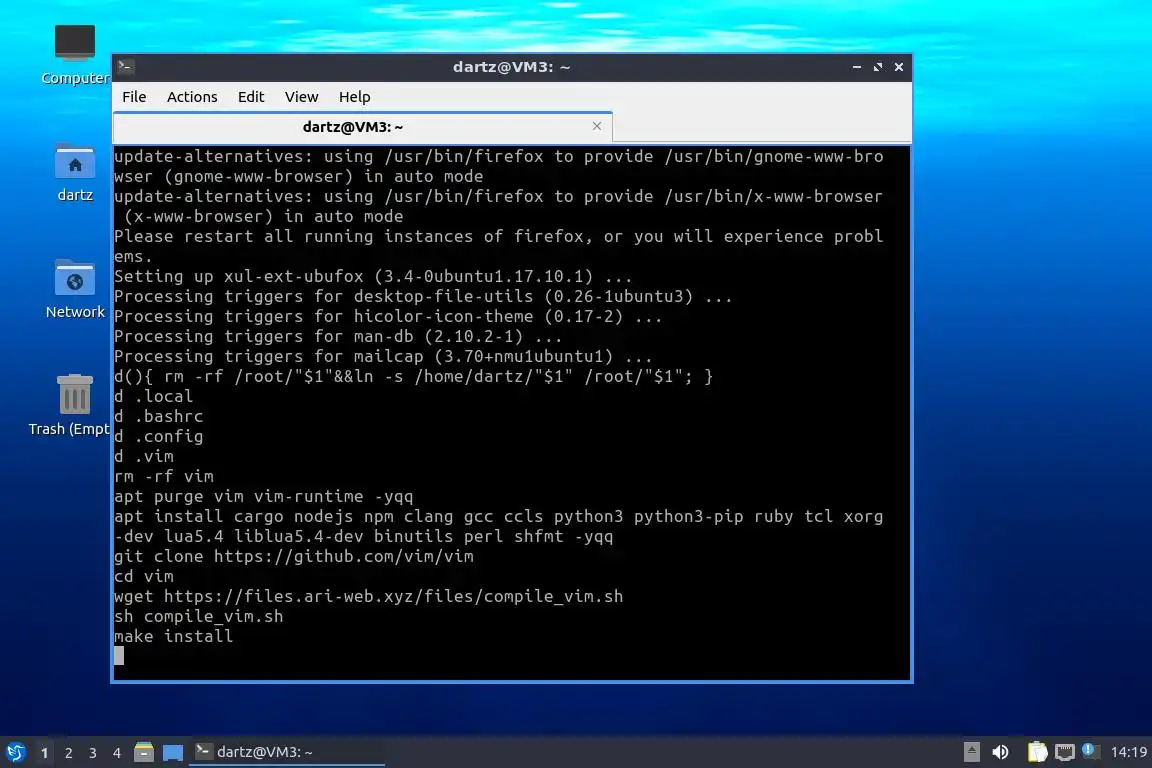
Task: Click the 'd .local' line
Action: click(x=153, y=396)
